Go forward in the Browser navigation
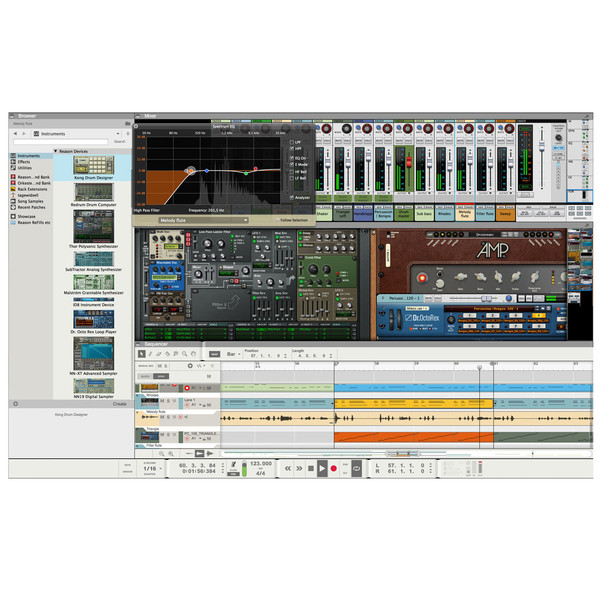The image size is (600, 600). coord(24,134)
